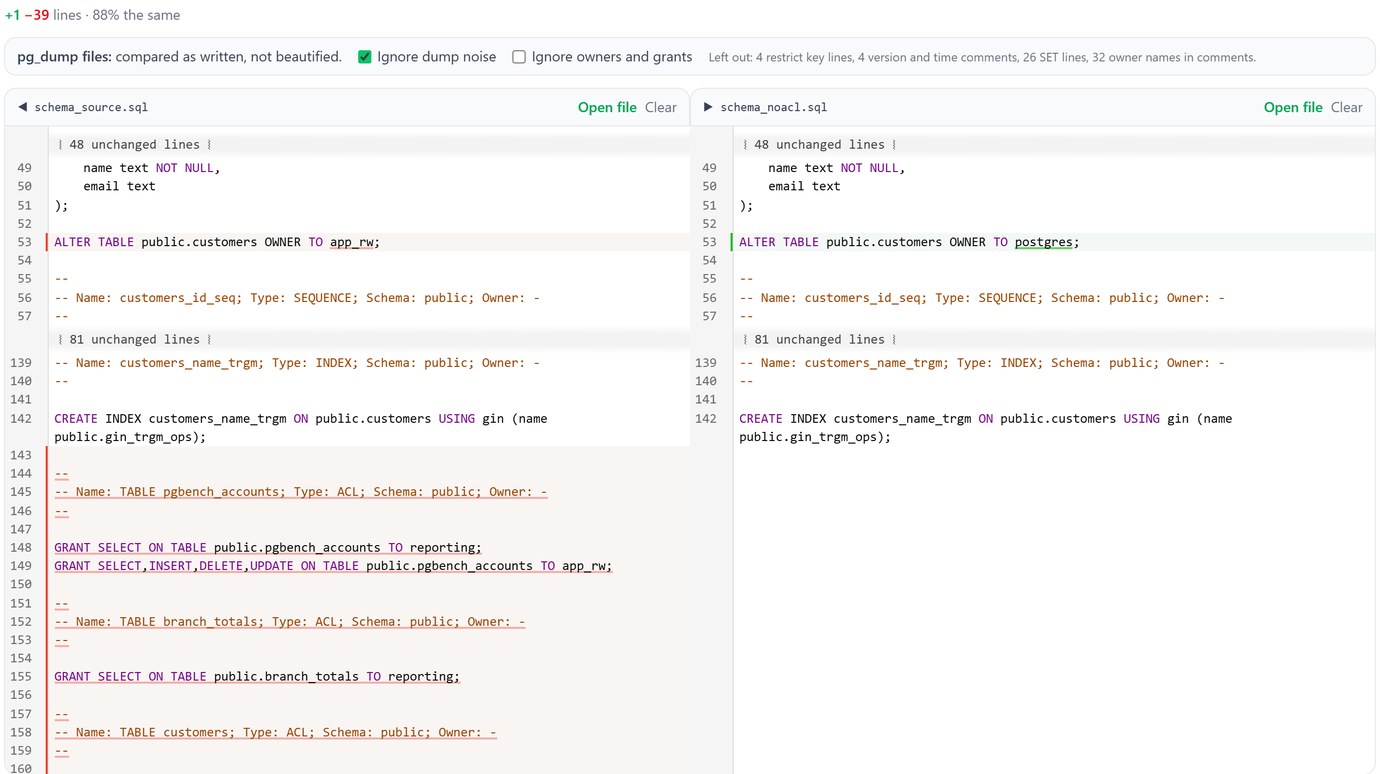Open file for the schema_noacl.sql side
Image resolution: width=1380 pixels, height=774 pixels.
(x=1293, y=107)
